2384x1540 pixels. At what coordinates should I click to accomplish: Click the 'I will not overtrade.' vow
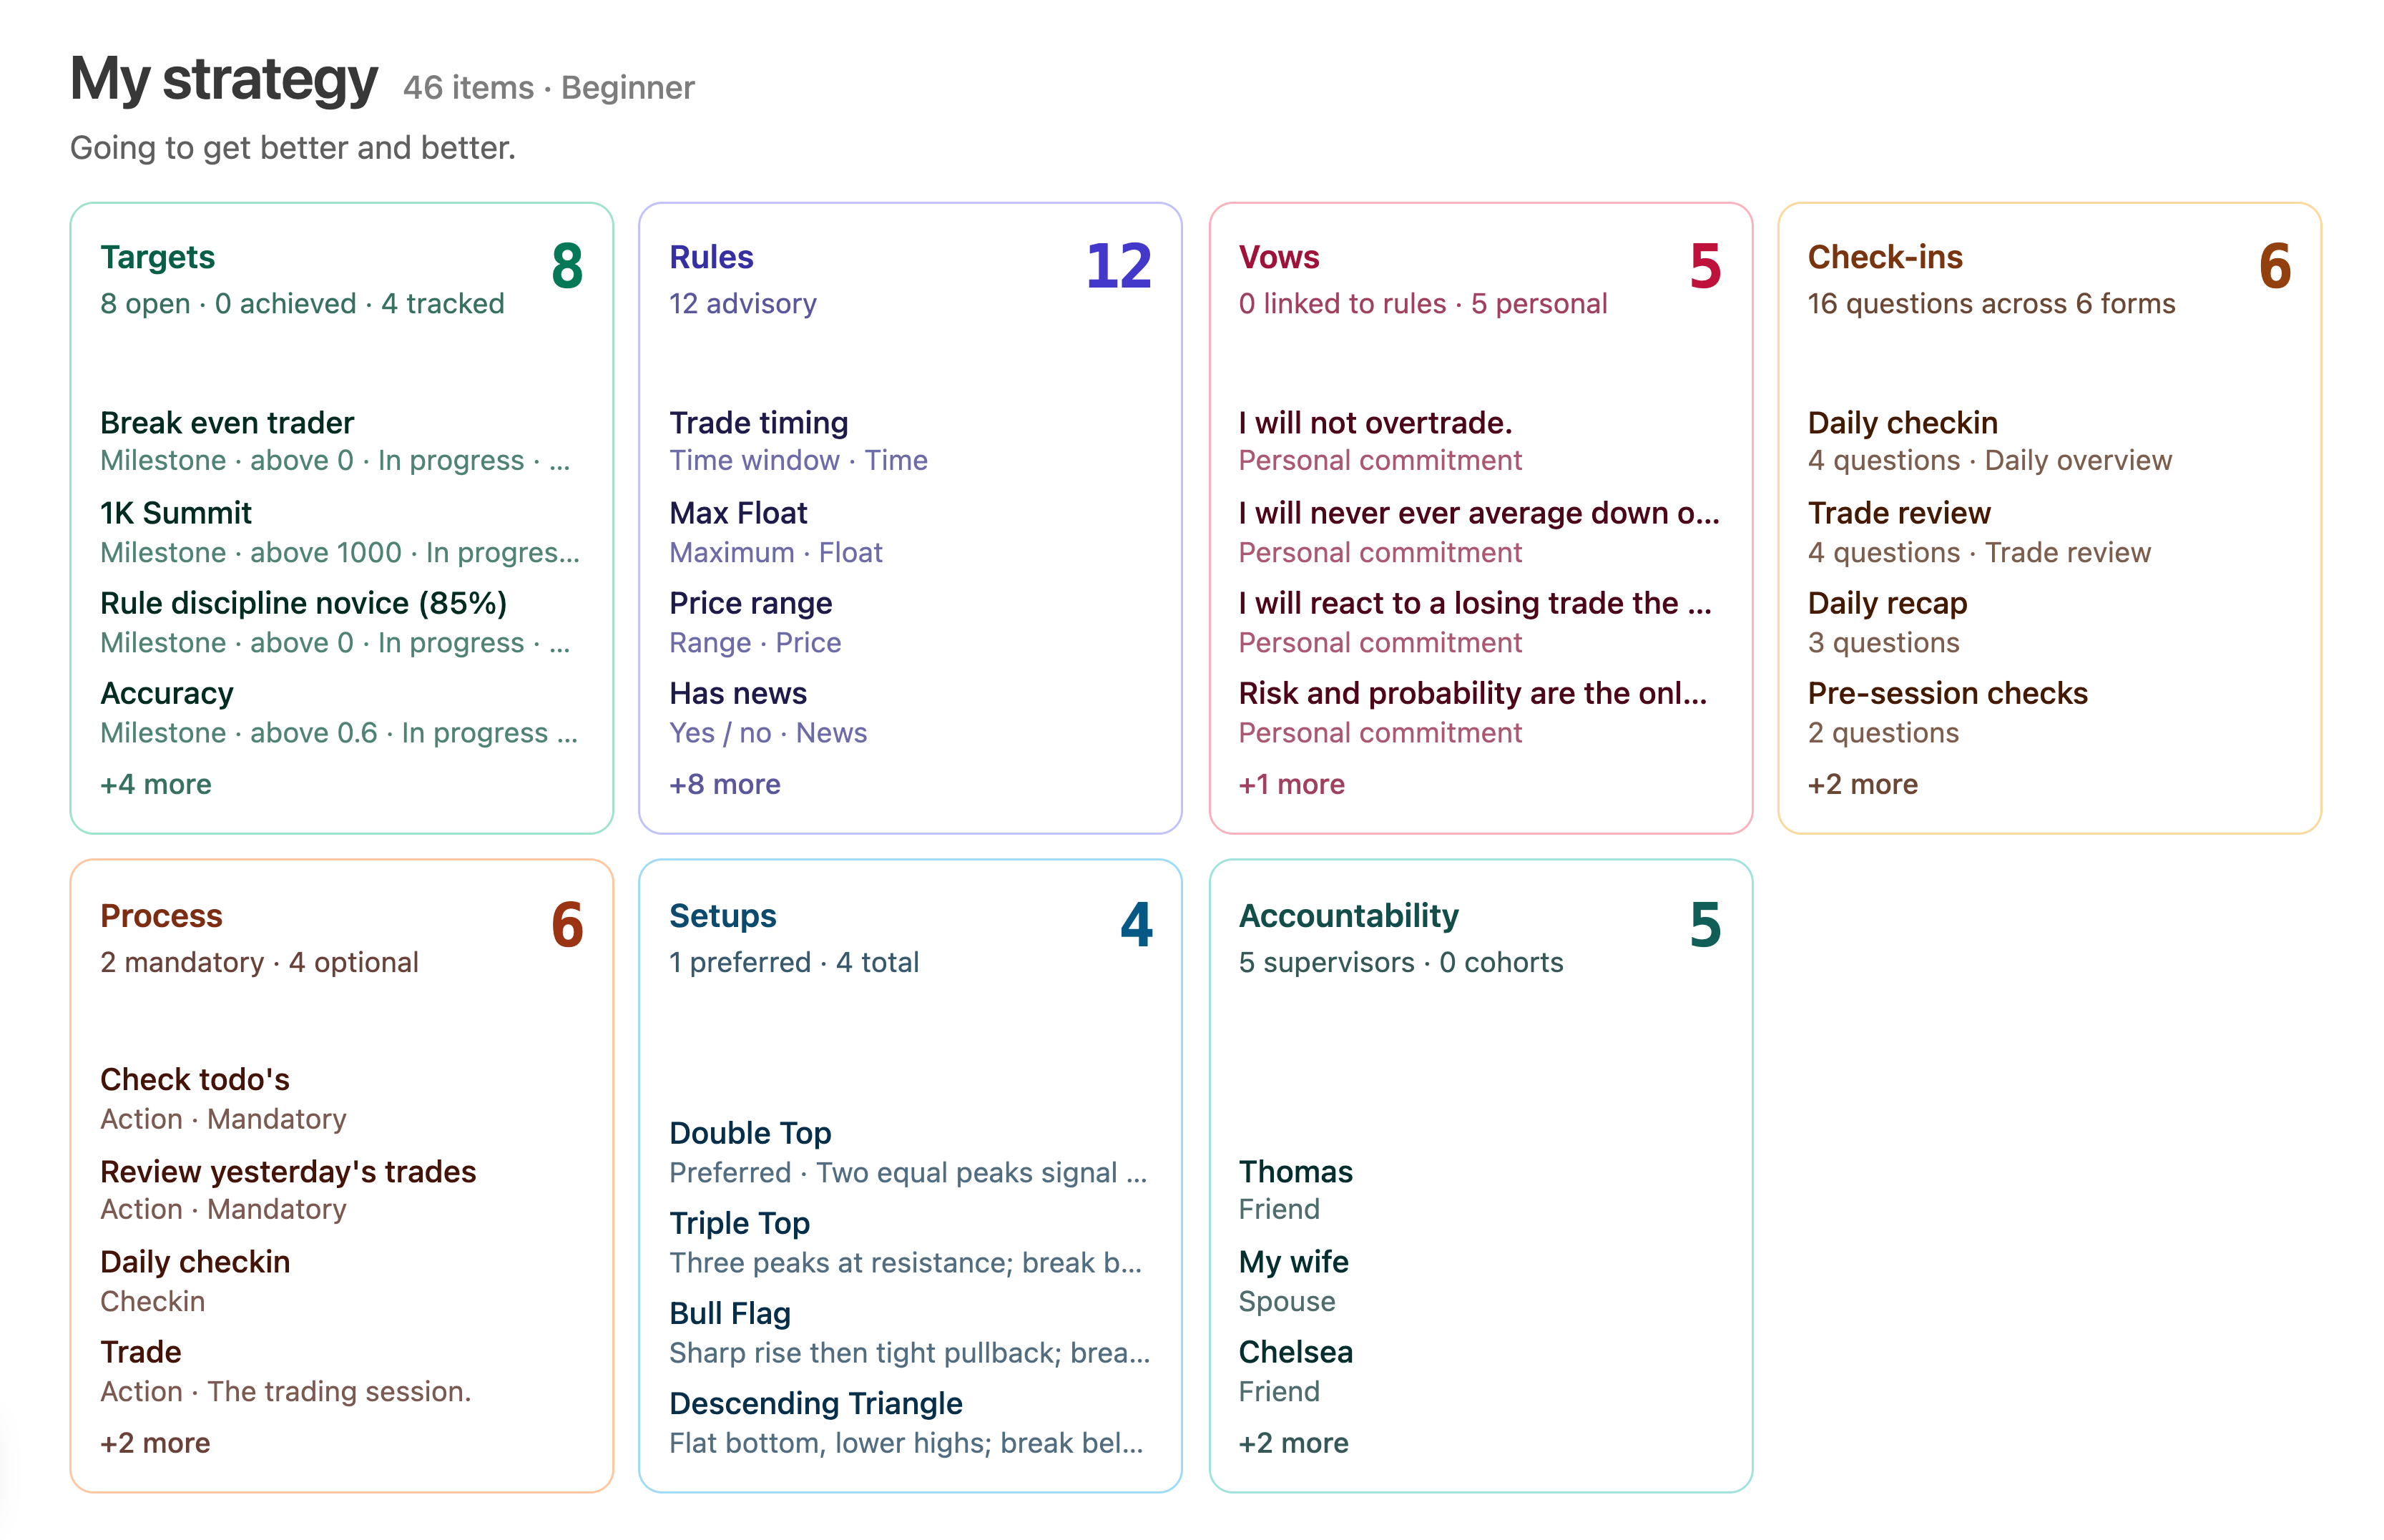(1375, 423)
